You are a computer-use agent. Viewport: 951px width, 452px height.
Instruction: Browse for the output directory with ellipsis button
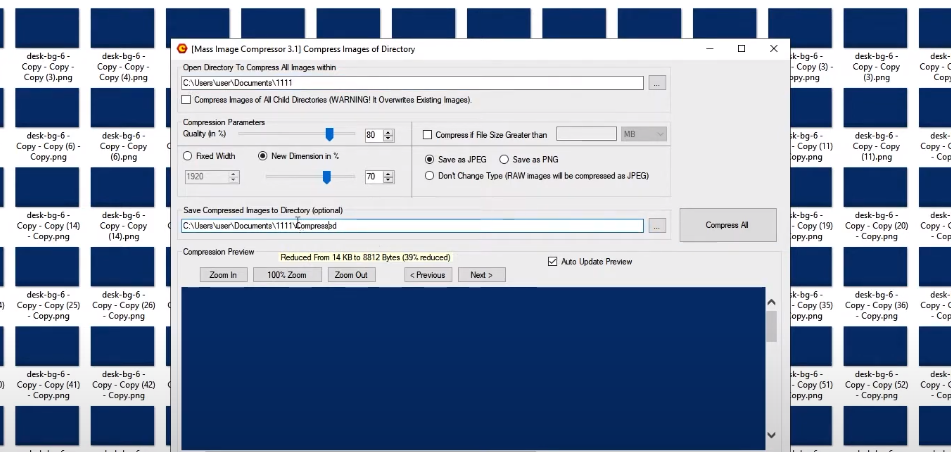pyautogui.click(x=657, y=226)
